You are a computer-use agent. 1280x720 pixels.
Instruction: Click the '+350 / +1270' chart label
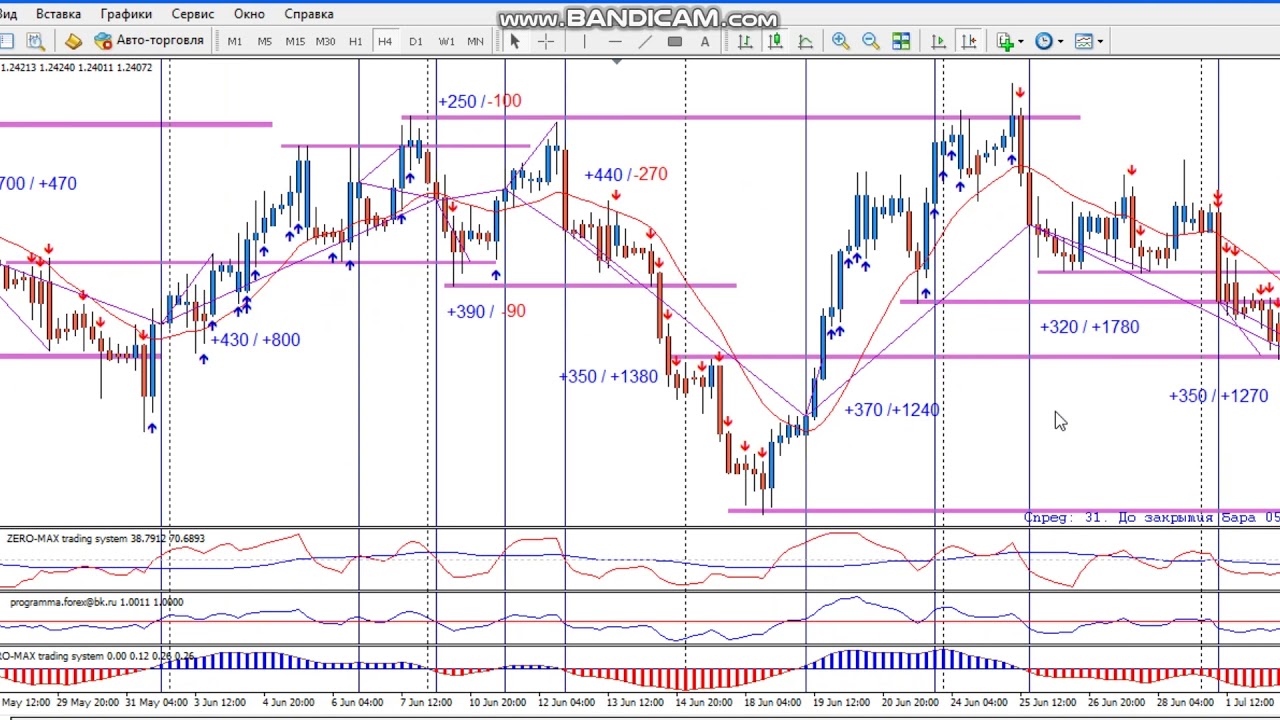click(x=1218, y=396)
